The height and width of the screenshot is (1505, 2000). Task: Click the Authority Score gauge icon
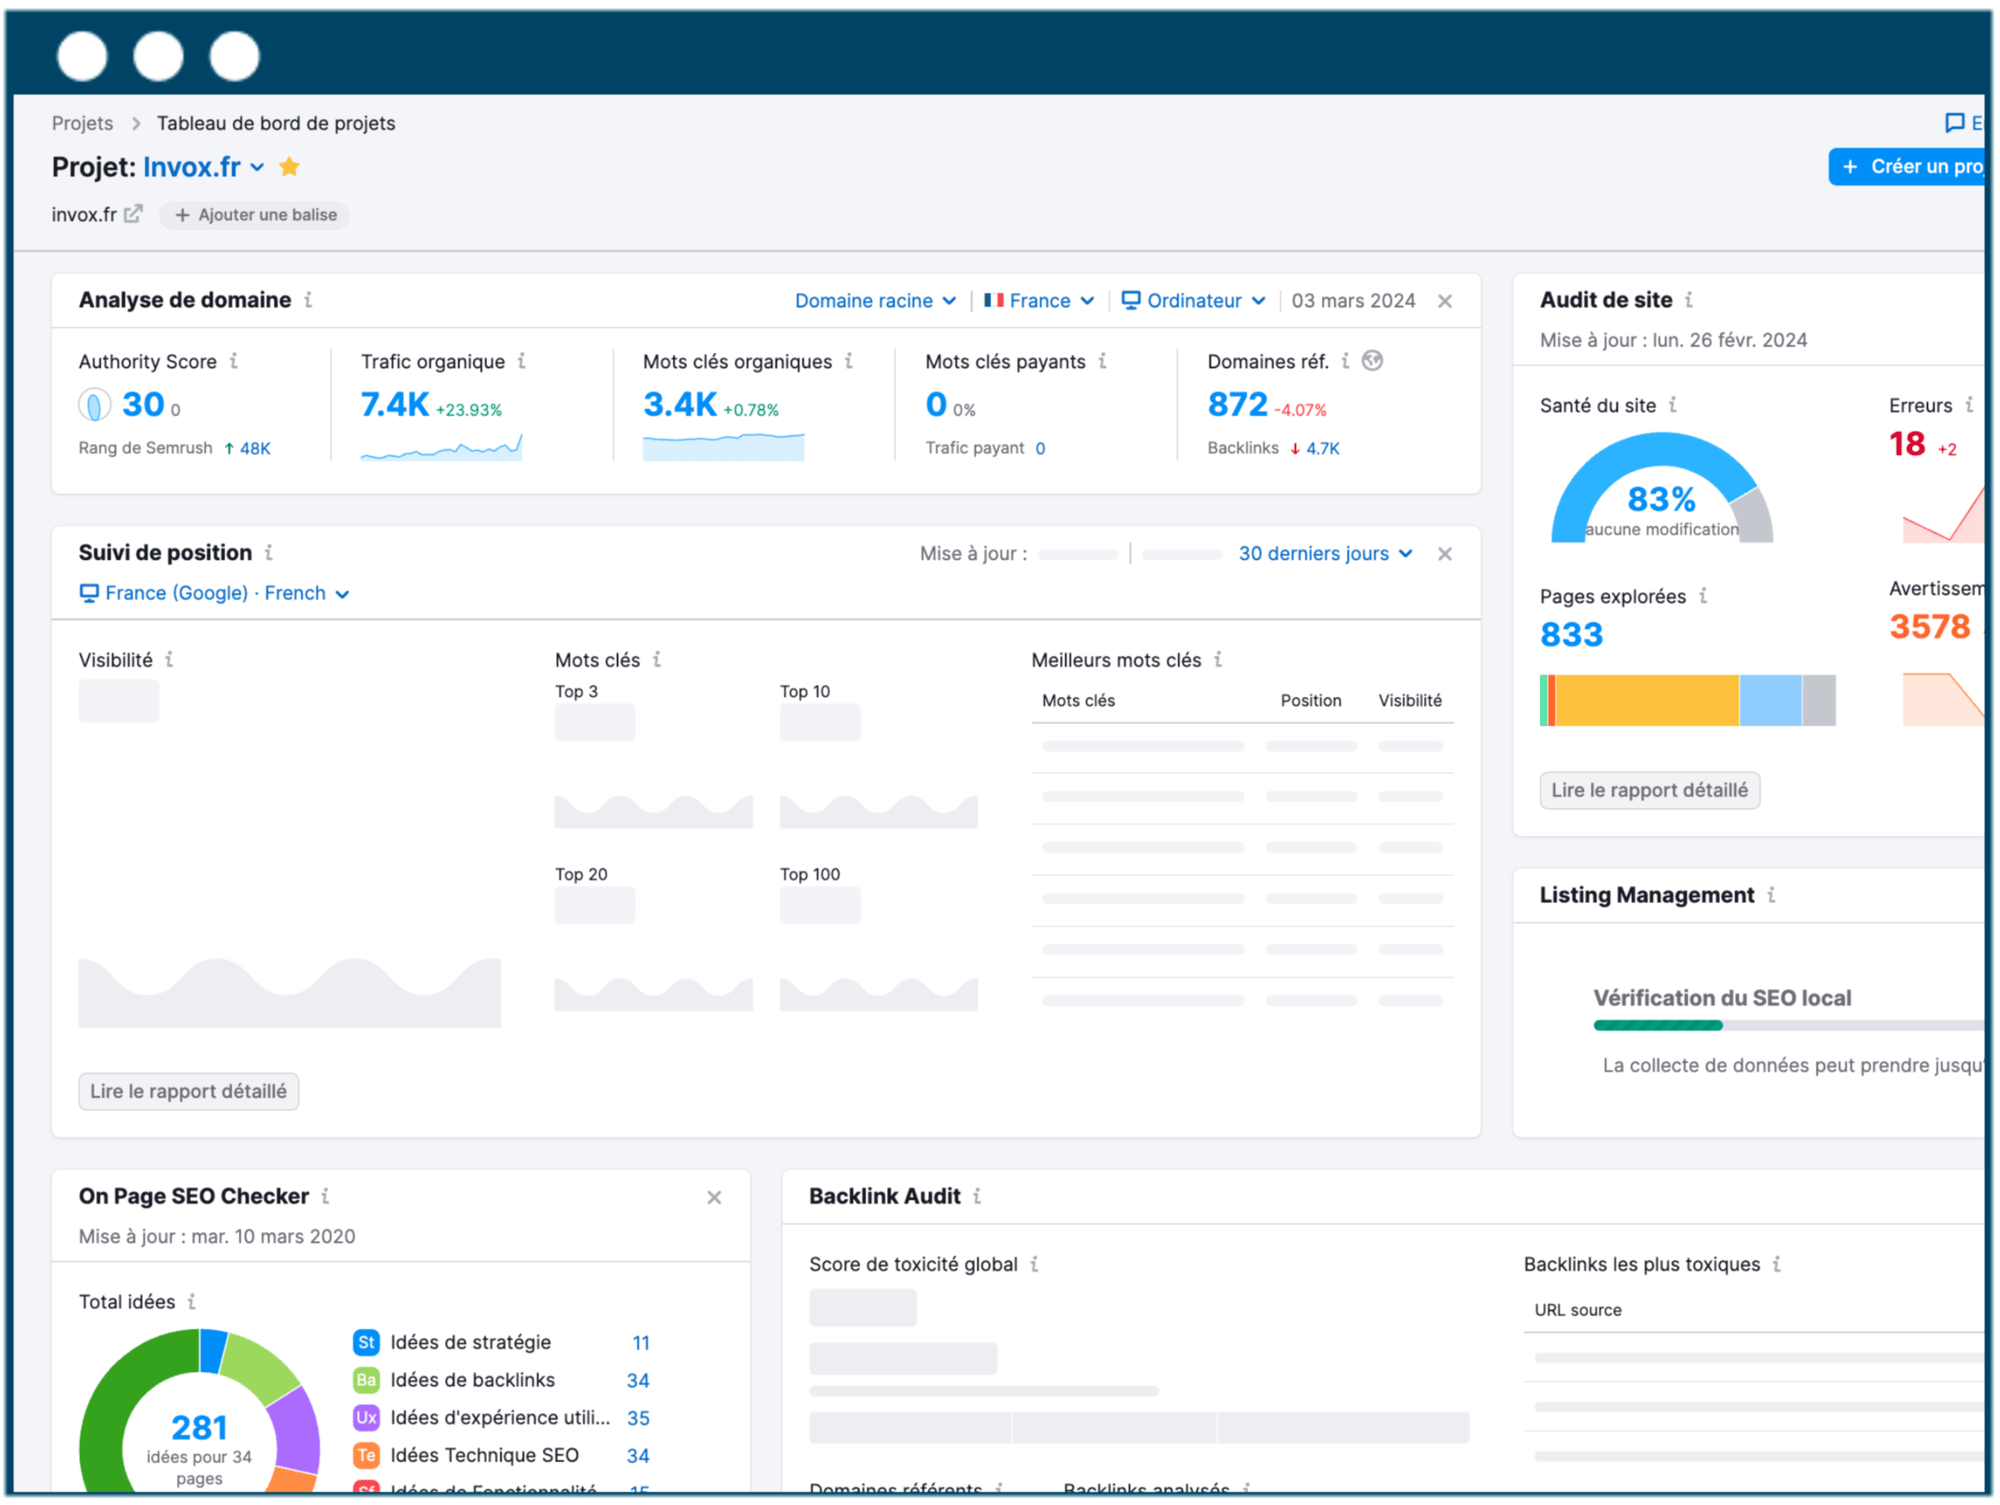point(95,405)
